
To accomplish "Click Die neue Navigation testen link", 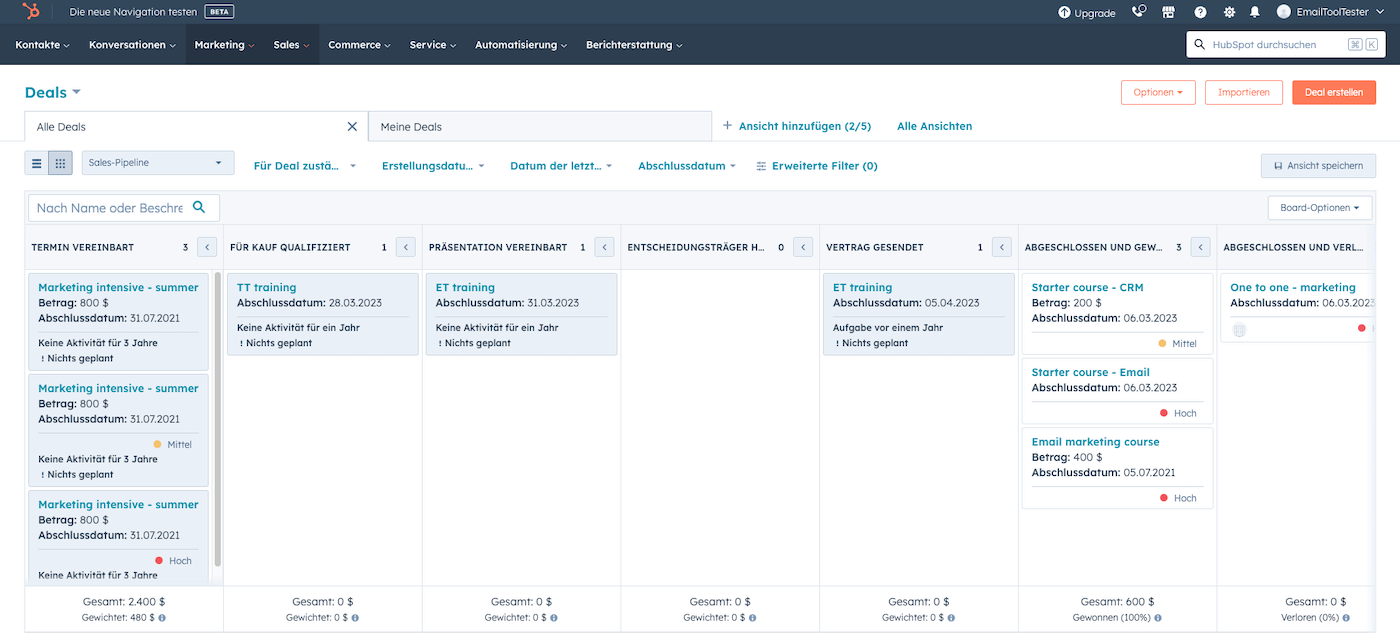I will (134, 12).
